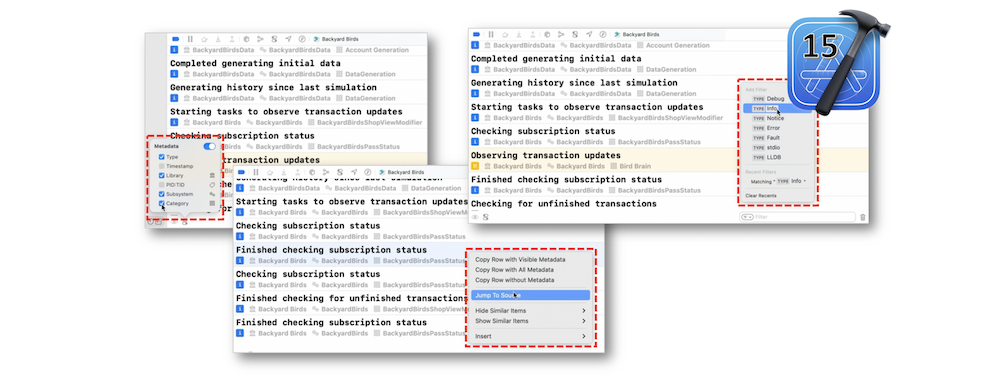Viewport: 1000px width, 377px height.
Task: Turn off the Metadata switch
Action: 209,146
